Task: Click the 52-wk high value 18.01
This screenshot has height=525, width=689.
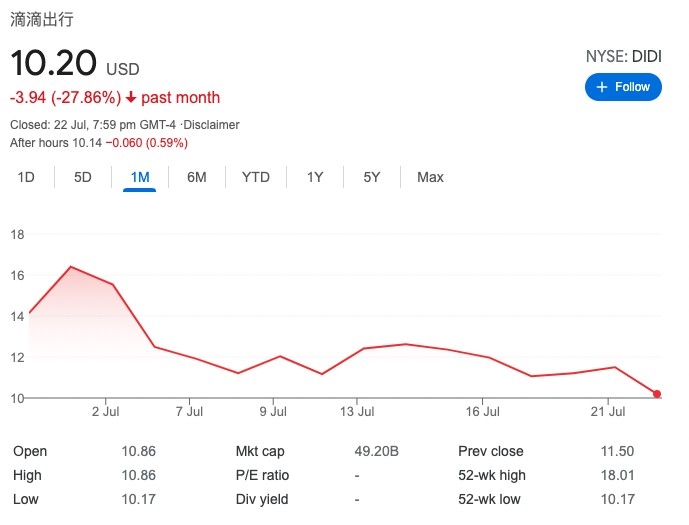Action: click(x=617, y=475)
